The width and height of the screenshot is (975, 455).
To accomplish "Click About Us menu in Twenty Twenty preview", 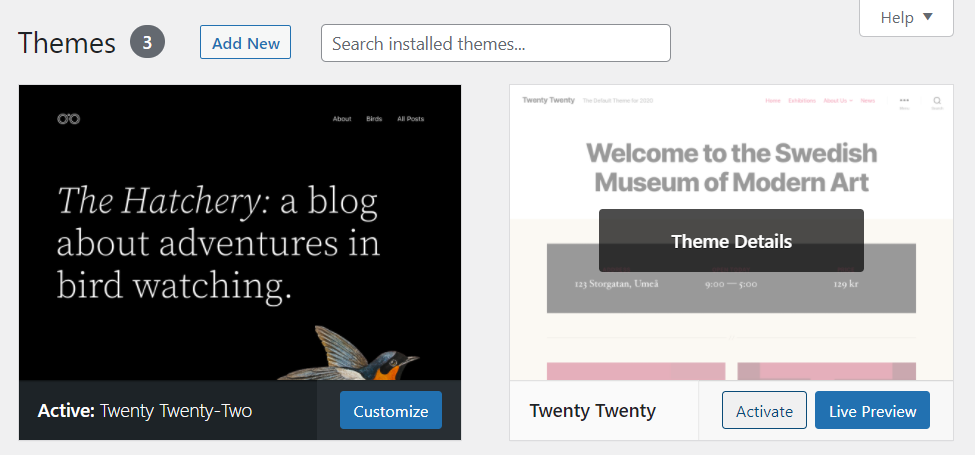I will click(838, 101).
